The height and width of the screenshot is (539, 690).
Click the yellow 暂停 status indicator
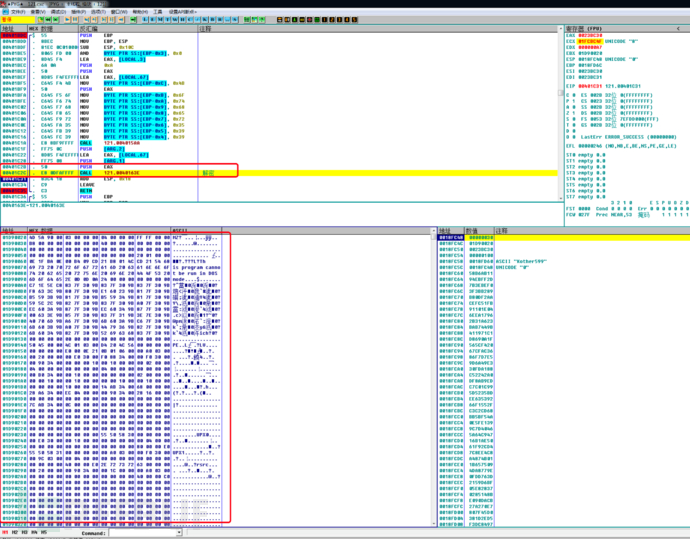point(18,19)
